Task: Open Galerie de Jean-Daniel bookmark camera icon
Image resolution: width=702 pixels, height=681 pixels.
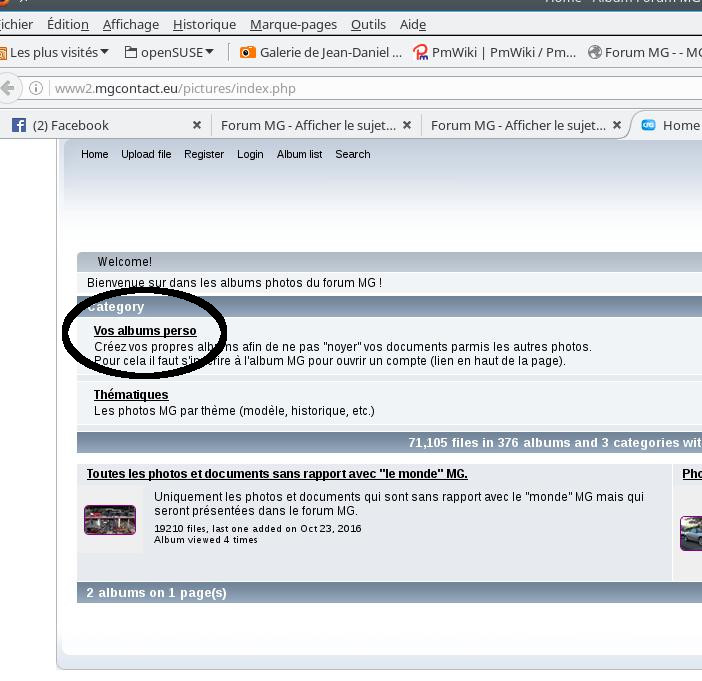Action: coord(248,52)
